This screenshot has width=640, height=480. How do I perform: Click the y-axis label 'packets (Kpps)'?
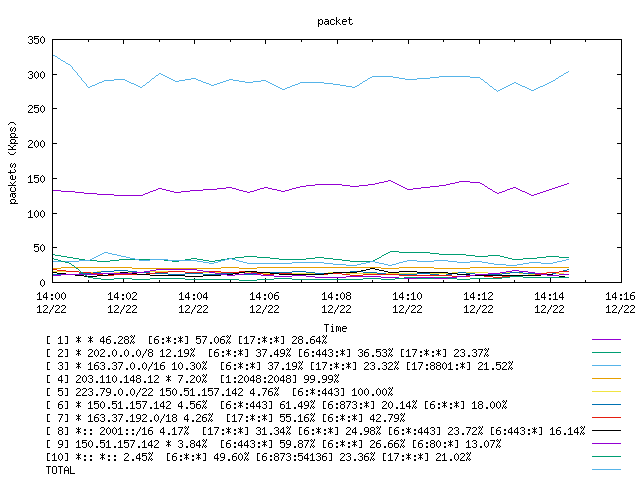[x=13, y=162]
